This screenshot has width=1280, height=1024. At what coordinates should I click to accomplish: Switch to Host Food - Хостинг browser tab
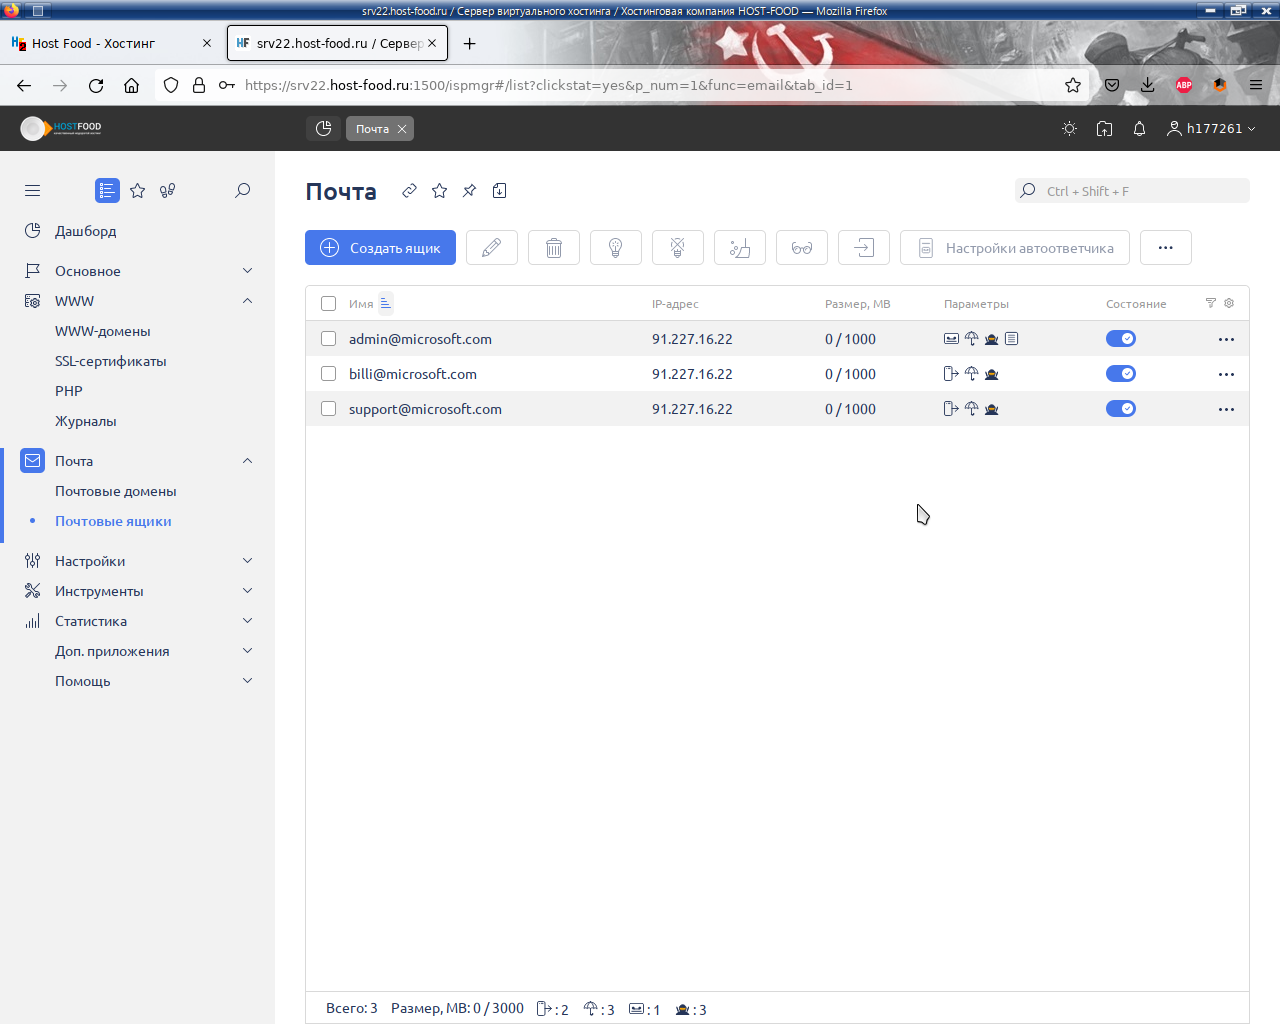click(112, 43)
